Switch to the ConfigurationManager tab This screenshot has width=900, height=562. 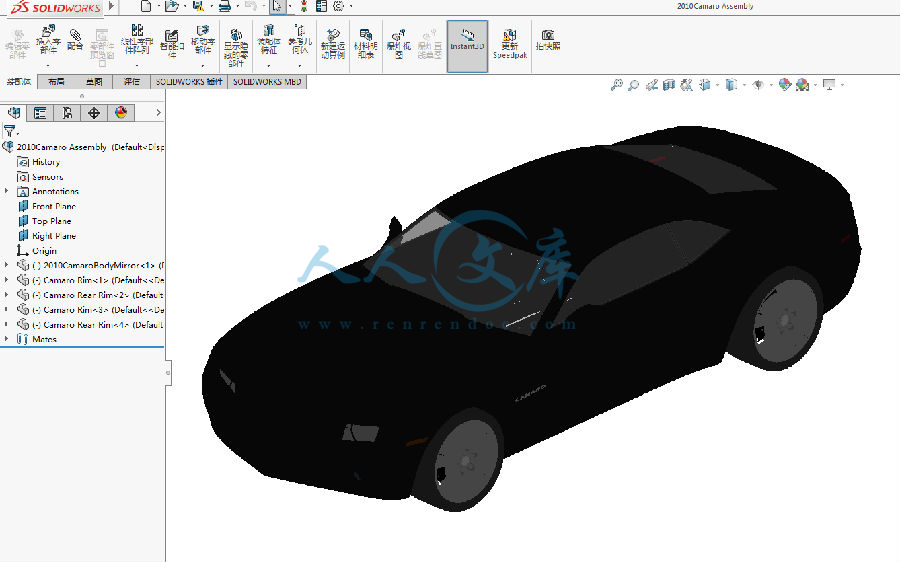tap(67, 113)
